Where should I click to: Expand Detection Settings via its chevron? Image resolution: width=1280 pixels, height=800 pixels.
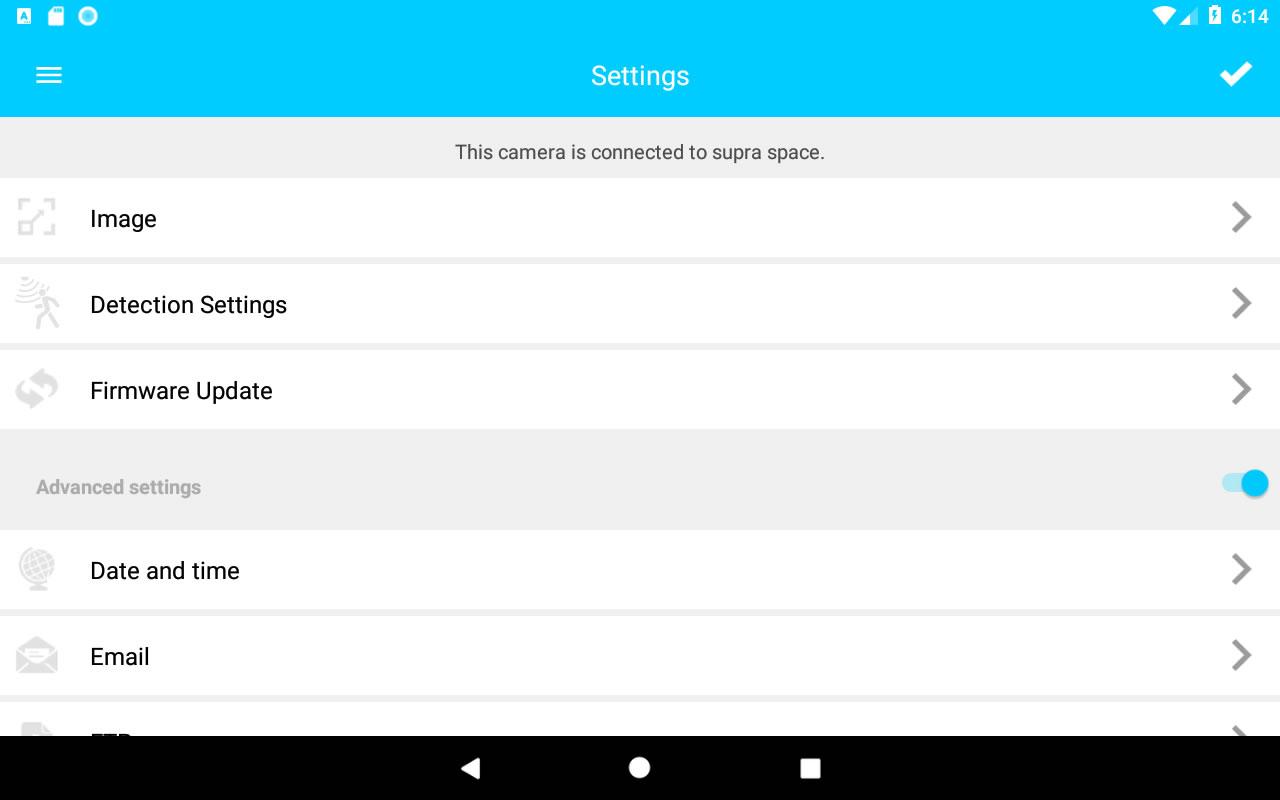(1241, 303)
